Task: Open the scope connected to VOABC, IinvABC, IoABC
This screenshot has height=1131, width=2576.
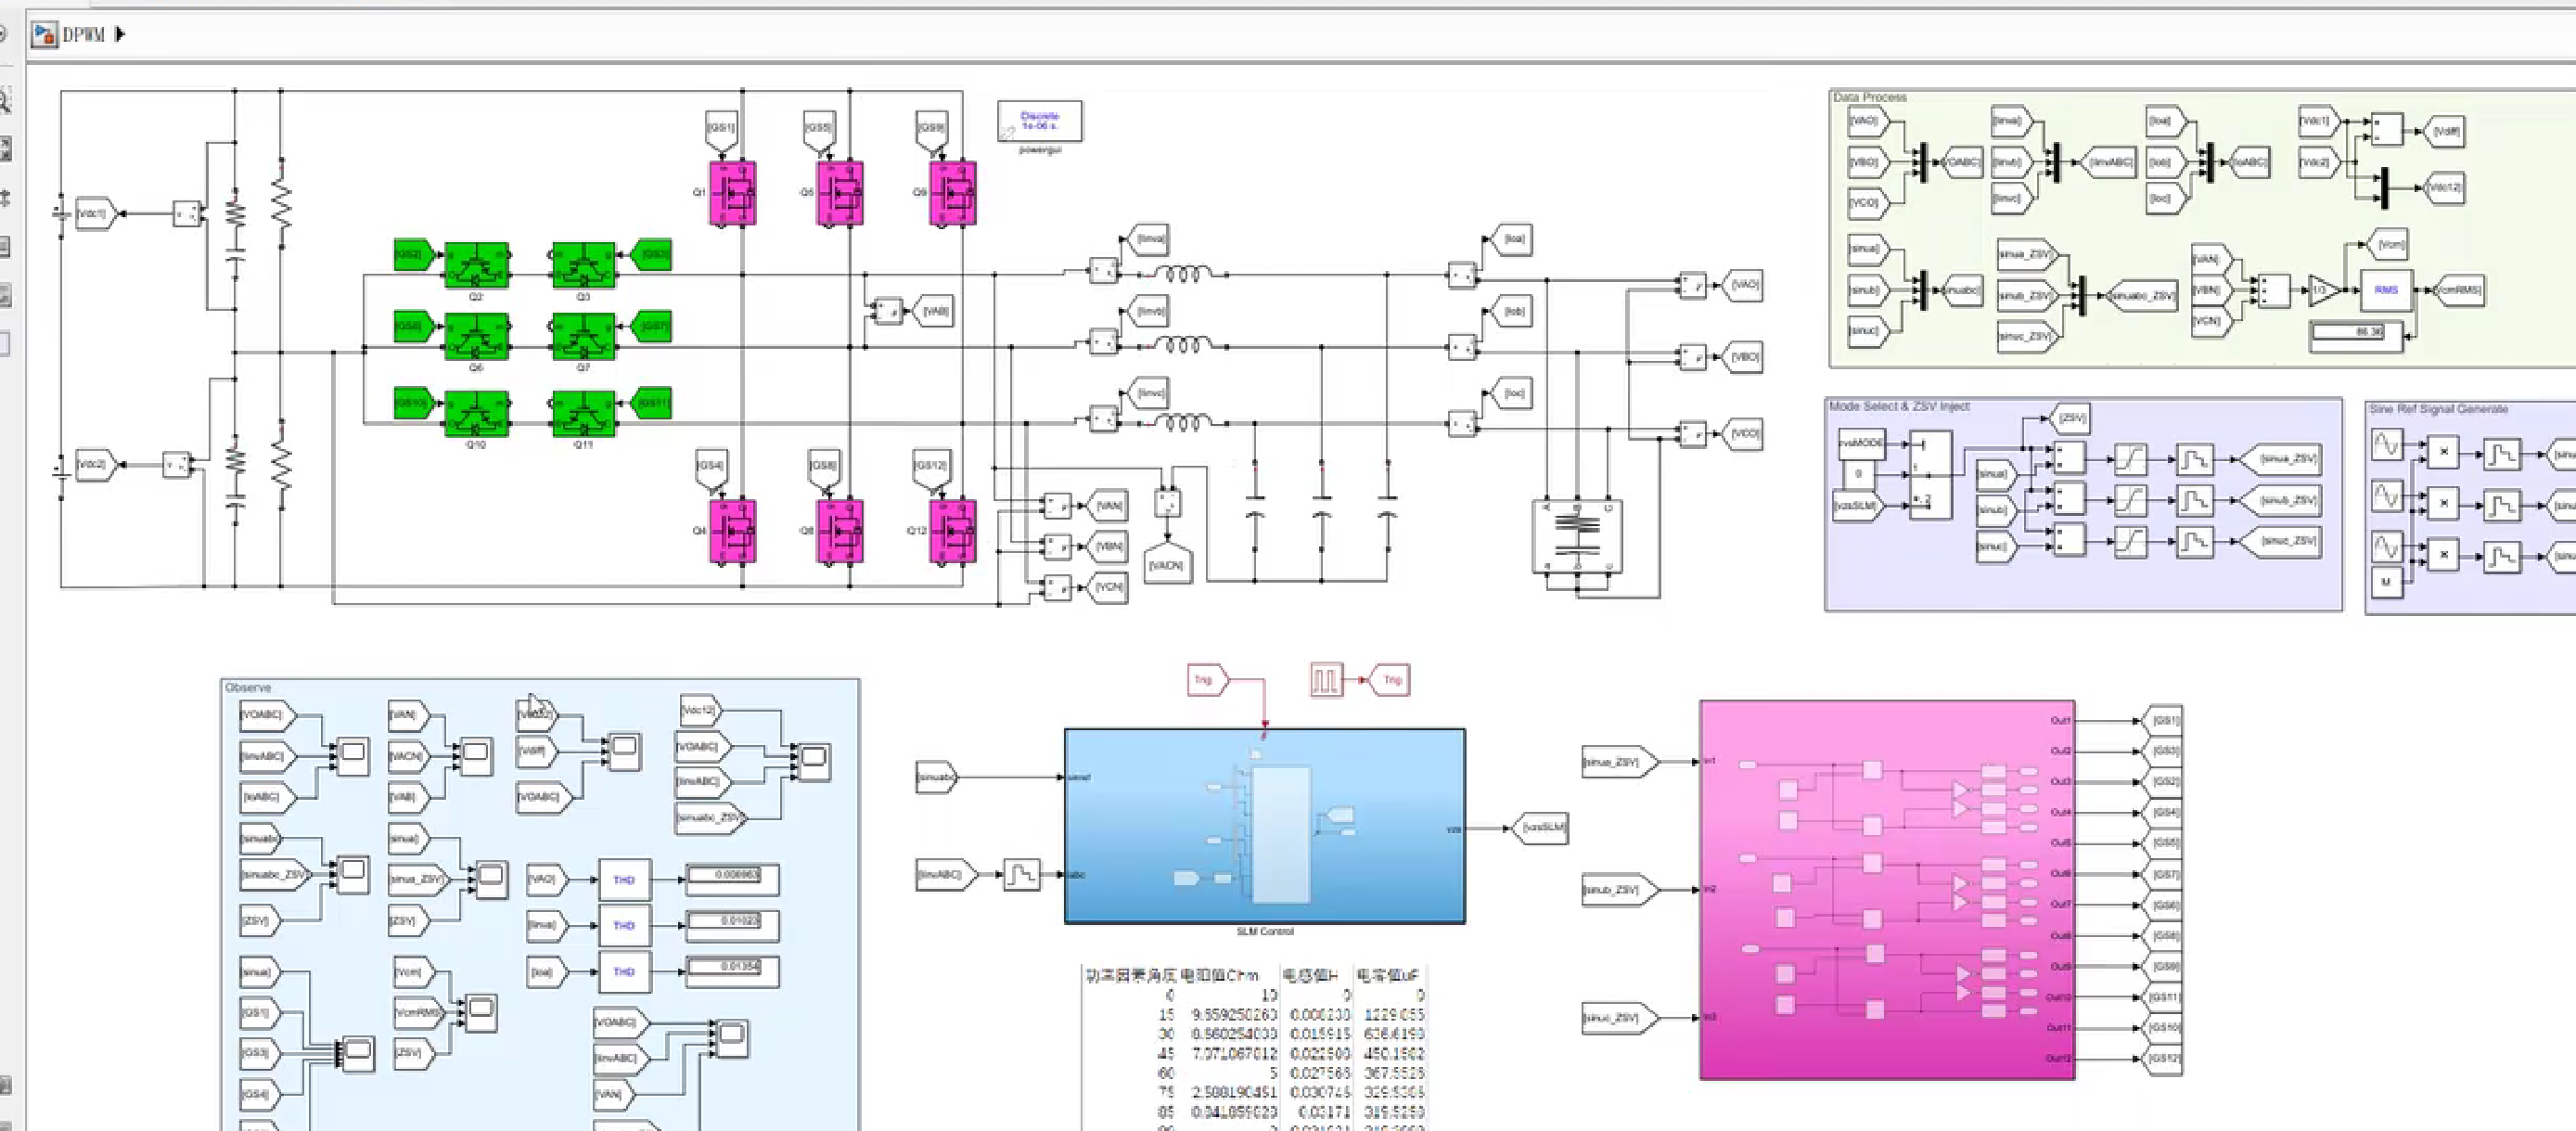Action: click(352, 755)
